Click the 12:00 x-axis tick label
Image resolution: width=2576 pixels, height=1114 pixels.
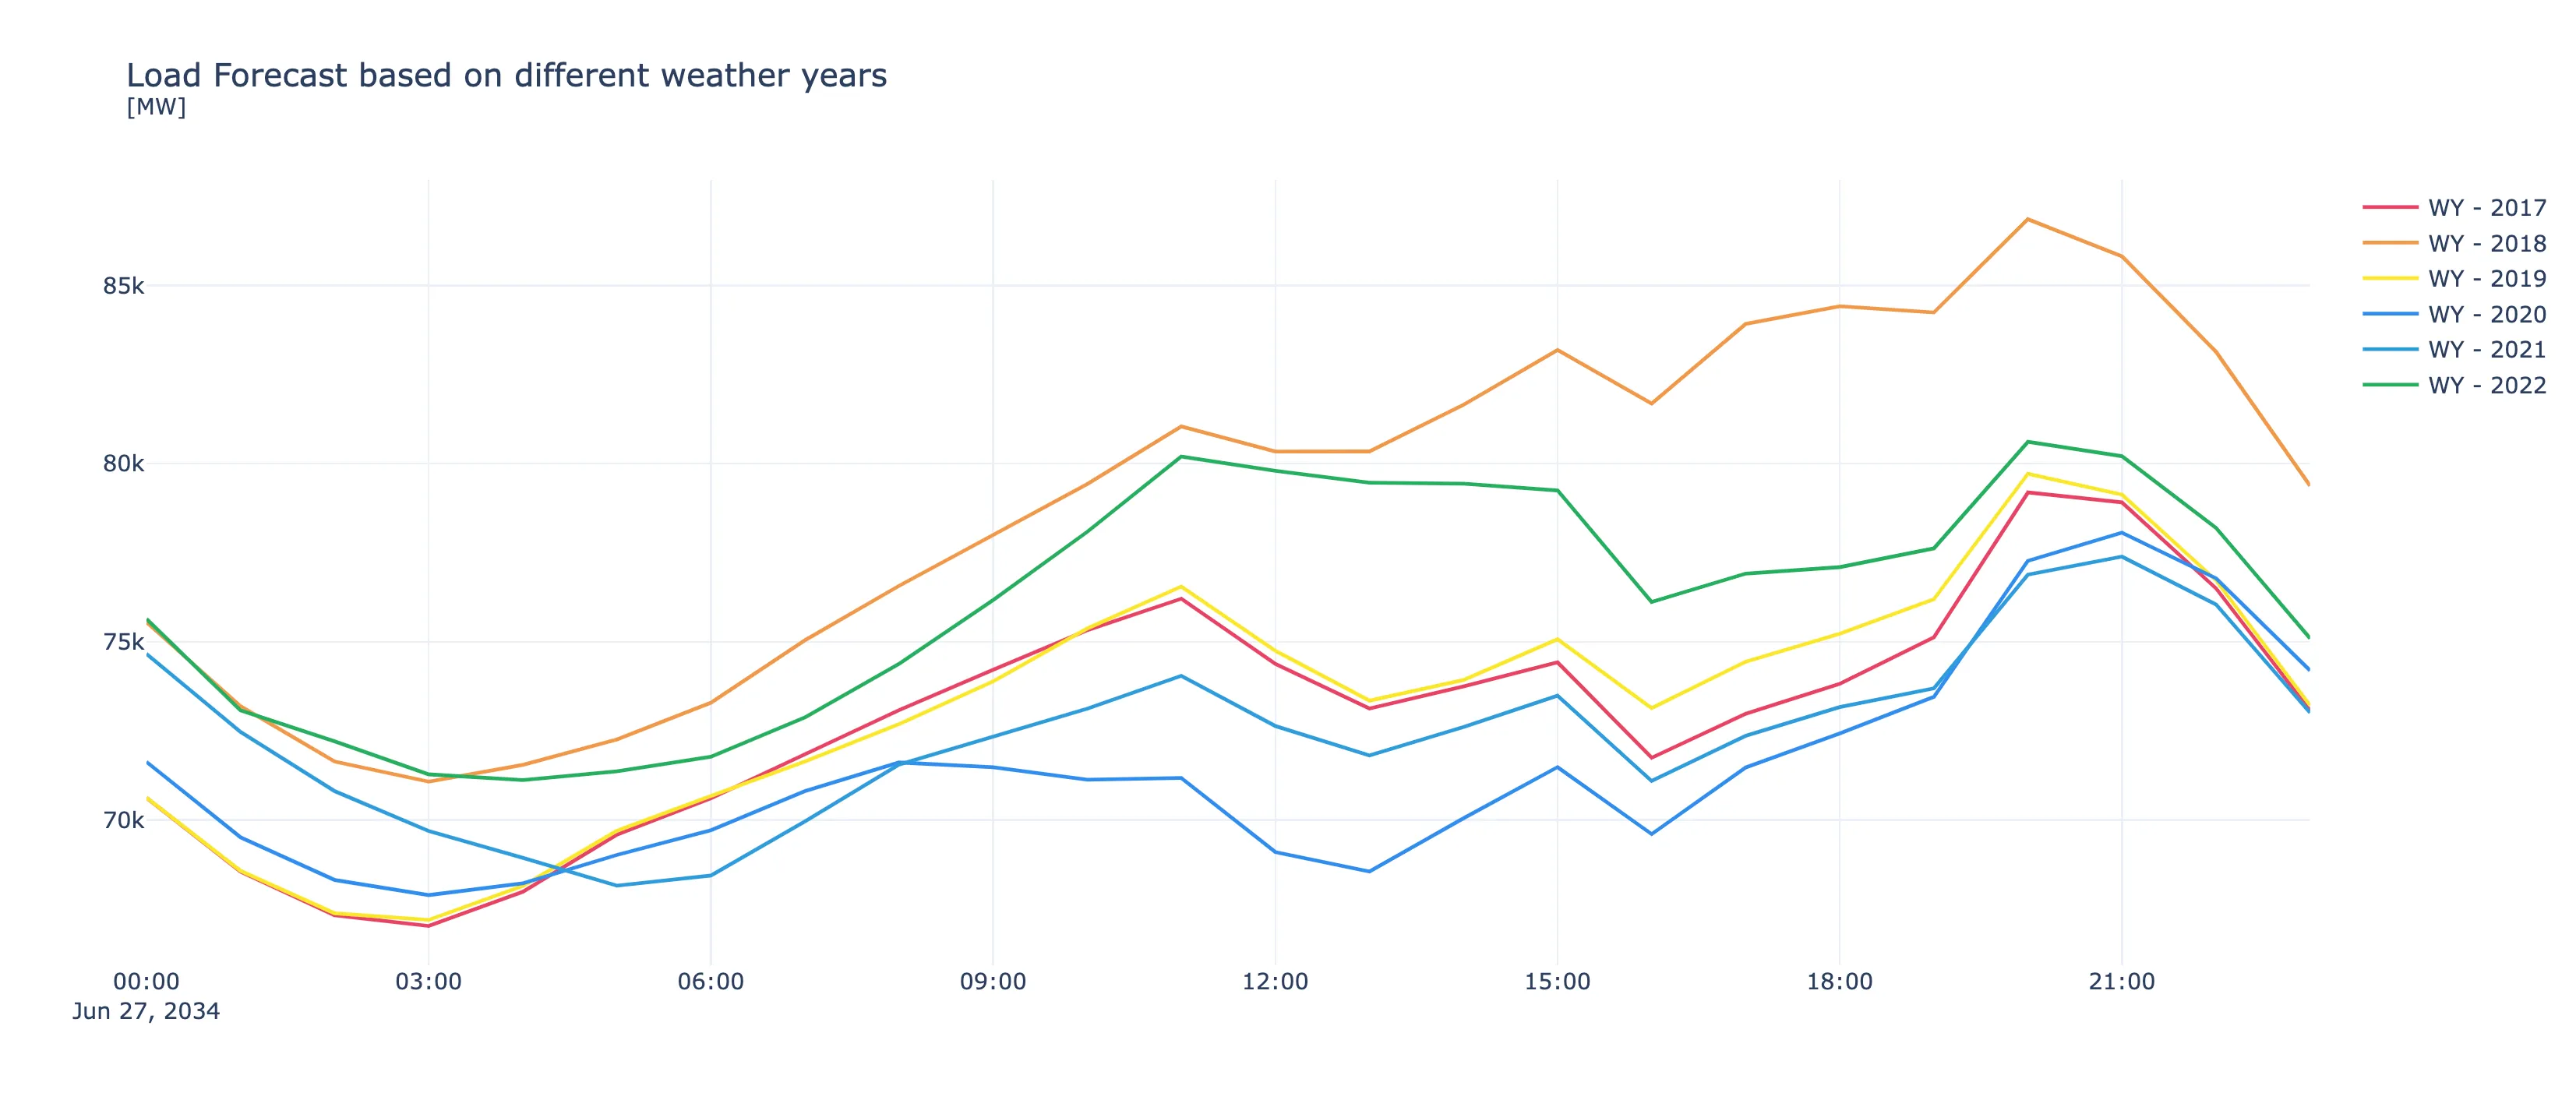tap(1275, 982)
